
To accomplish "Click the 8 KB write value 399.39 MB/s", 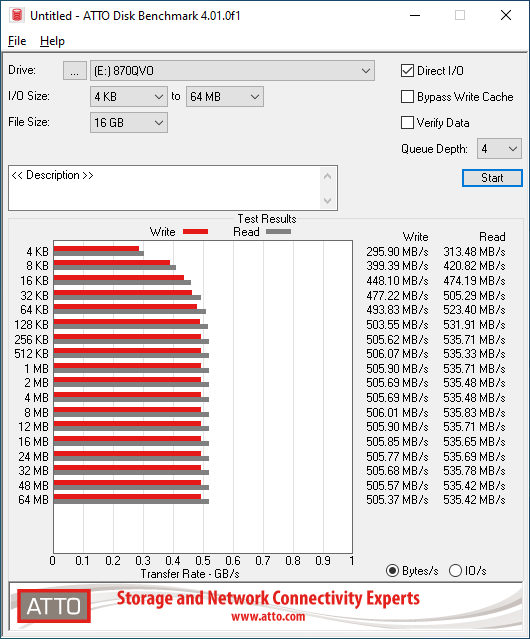I will coord(397,266).
